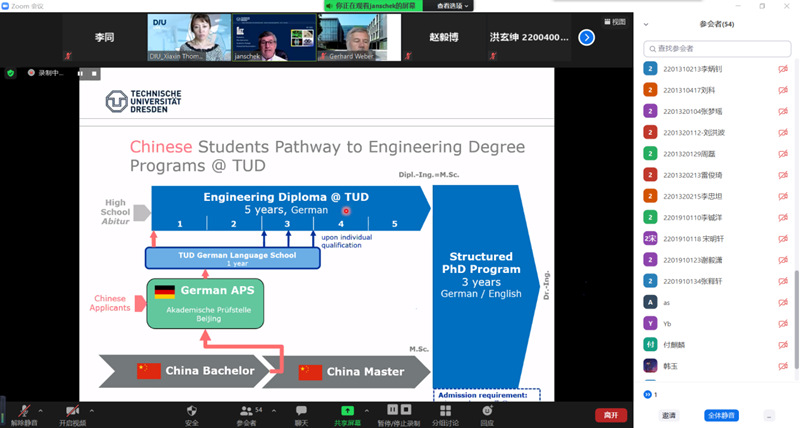
Task: Click 邀请 invite button
Action: [668, 415]
